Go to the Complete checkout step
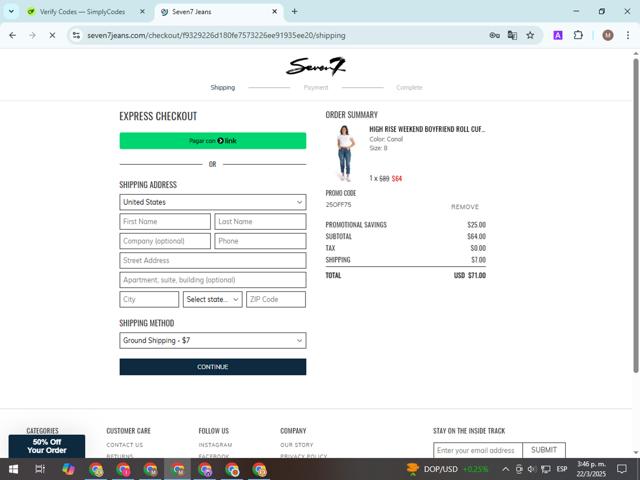Image resolution: width=640 pixels, height=480 pixels. 409,87
